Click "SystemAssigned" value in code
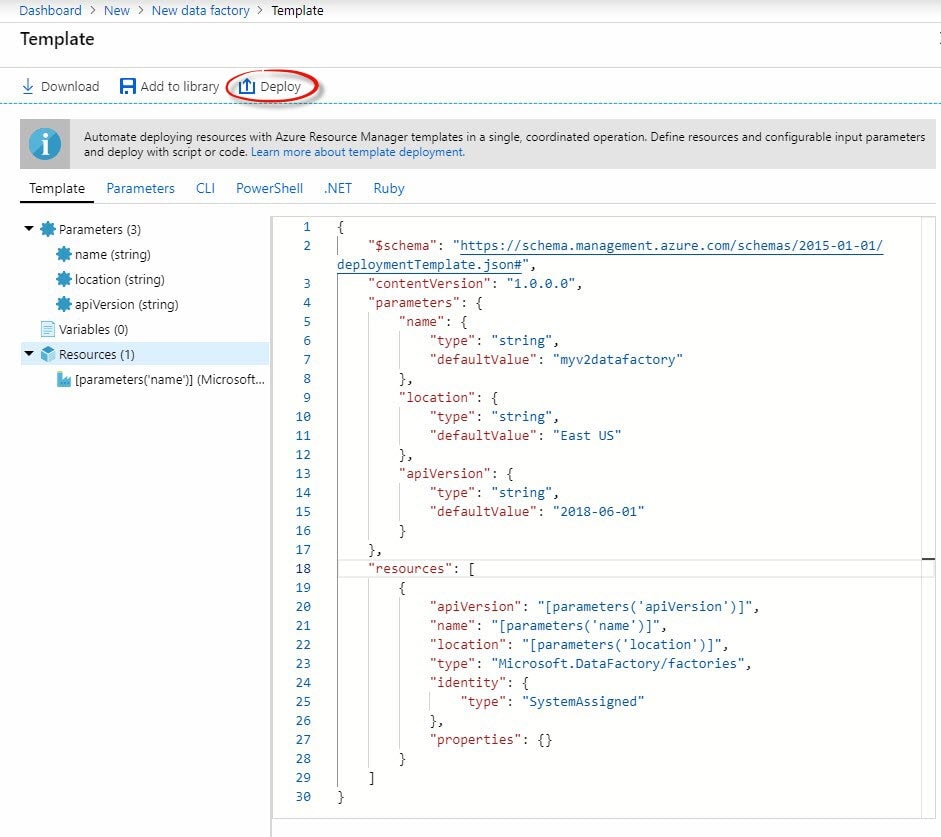This screenshot has width=941, height=837. tap(583, 701)
